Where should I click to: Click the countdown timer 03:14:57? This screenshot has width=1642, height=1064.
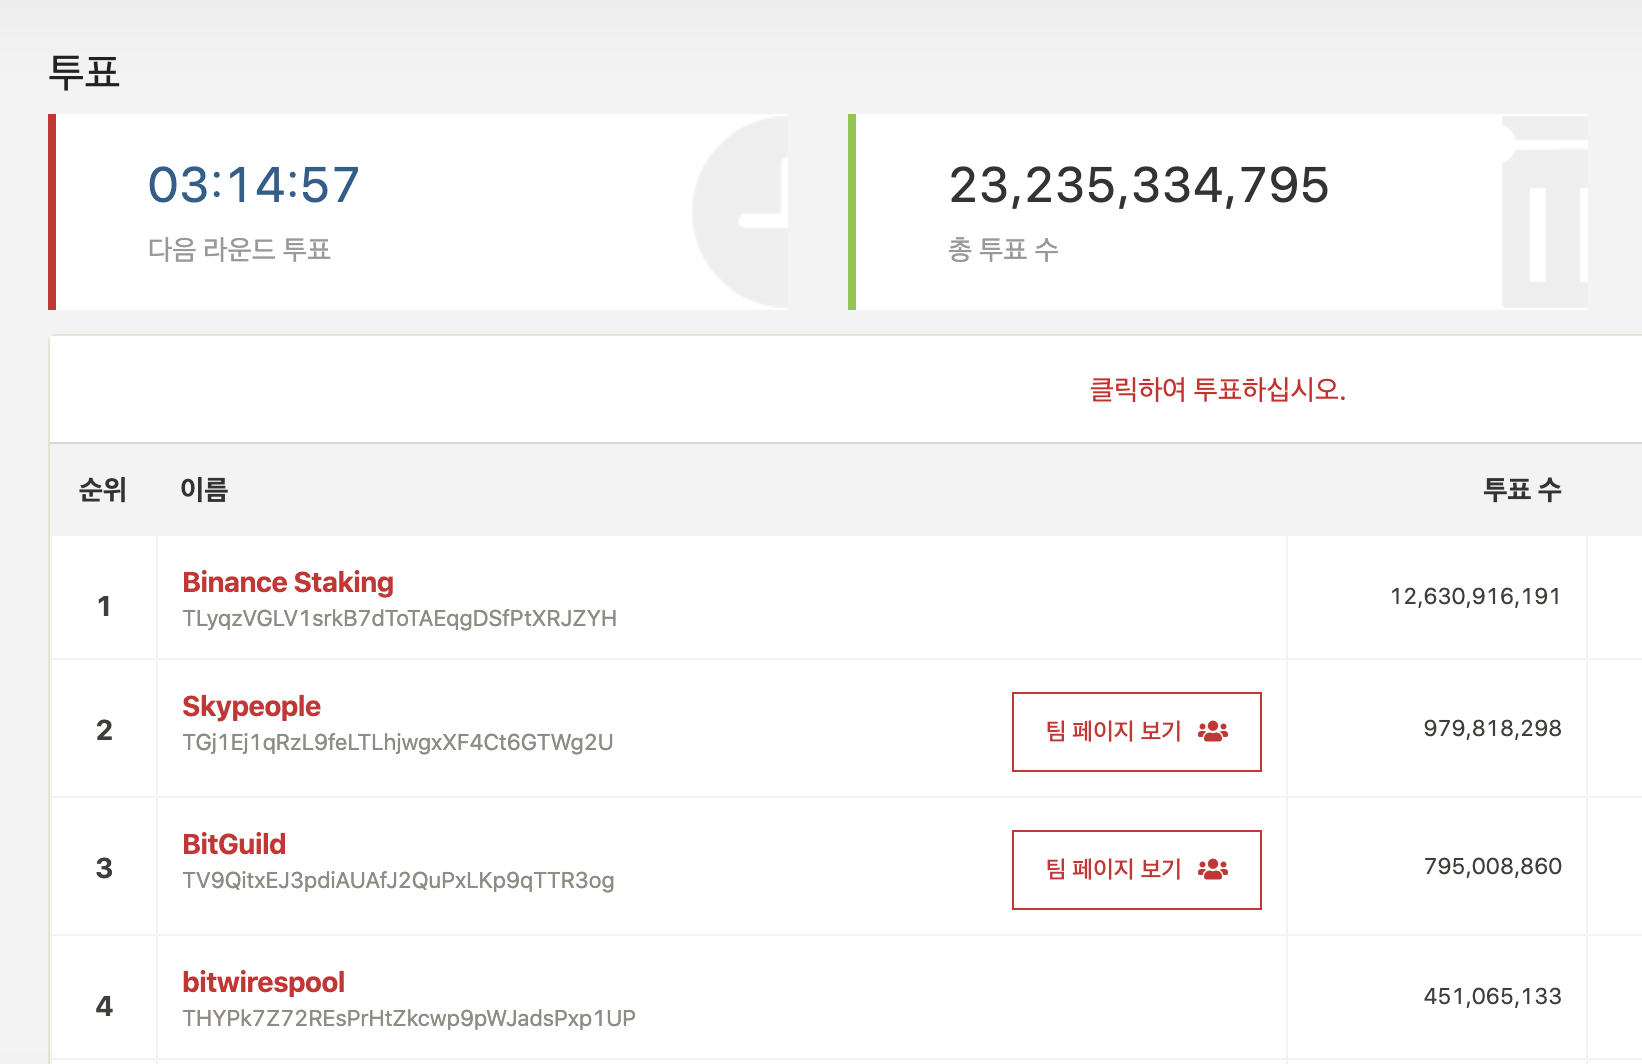(x=254, y=185)
